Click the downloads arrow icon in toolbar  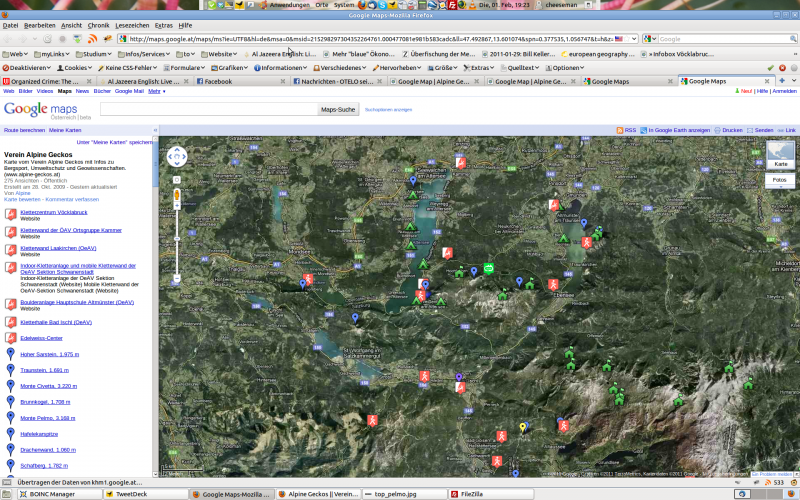(78, 39)
